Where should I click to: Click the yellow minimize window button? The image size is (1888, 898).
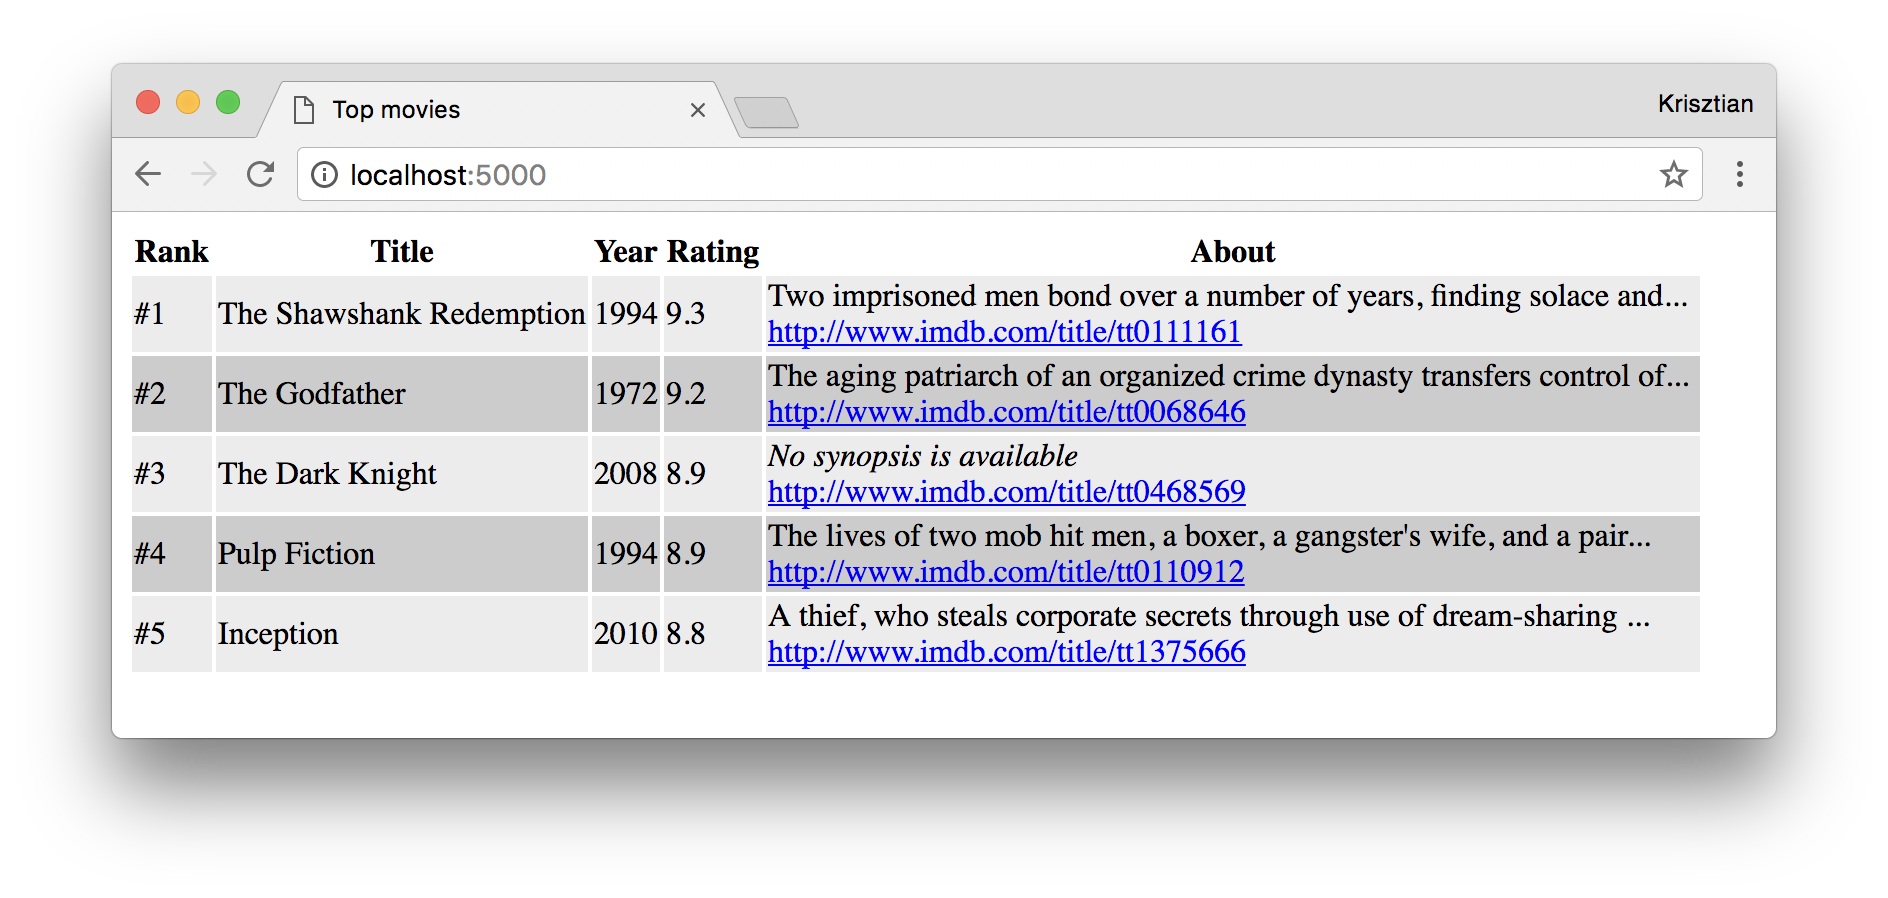(x=188, y=102)
